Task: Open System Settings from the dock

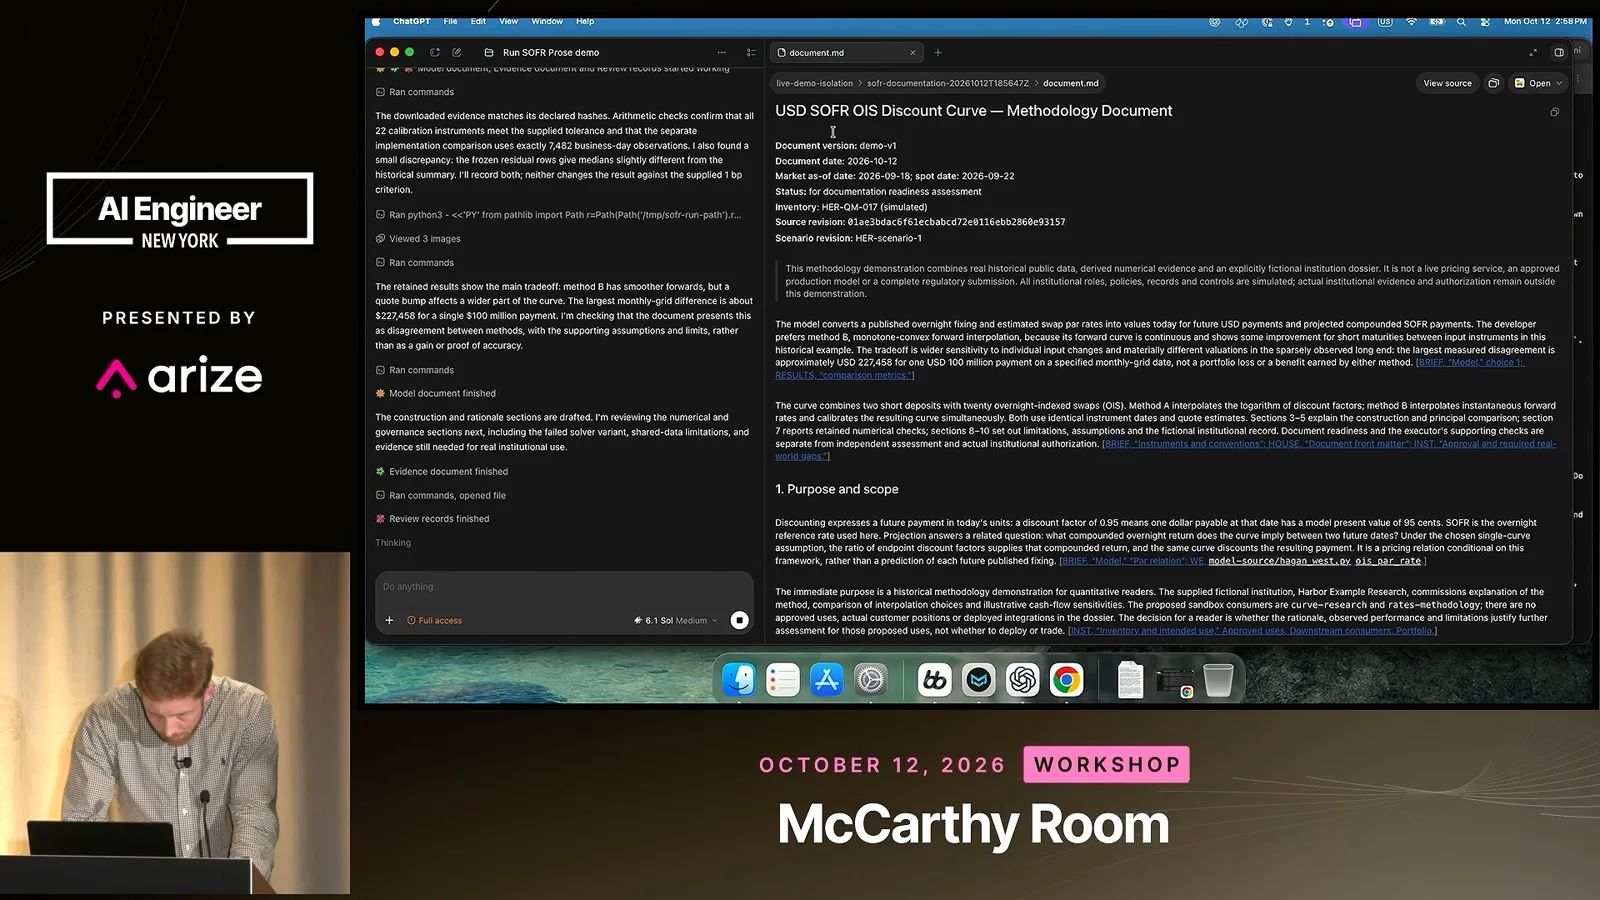Action: pos(871,680)
